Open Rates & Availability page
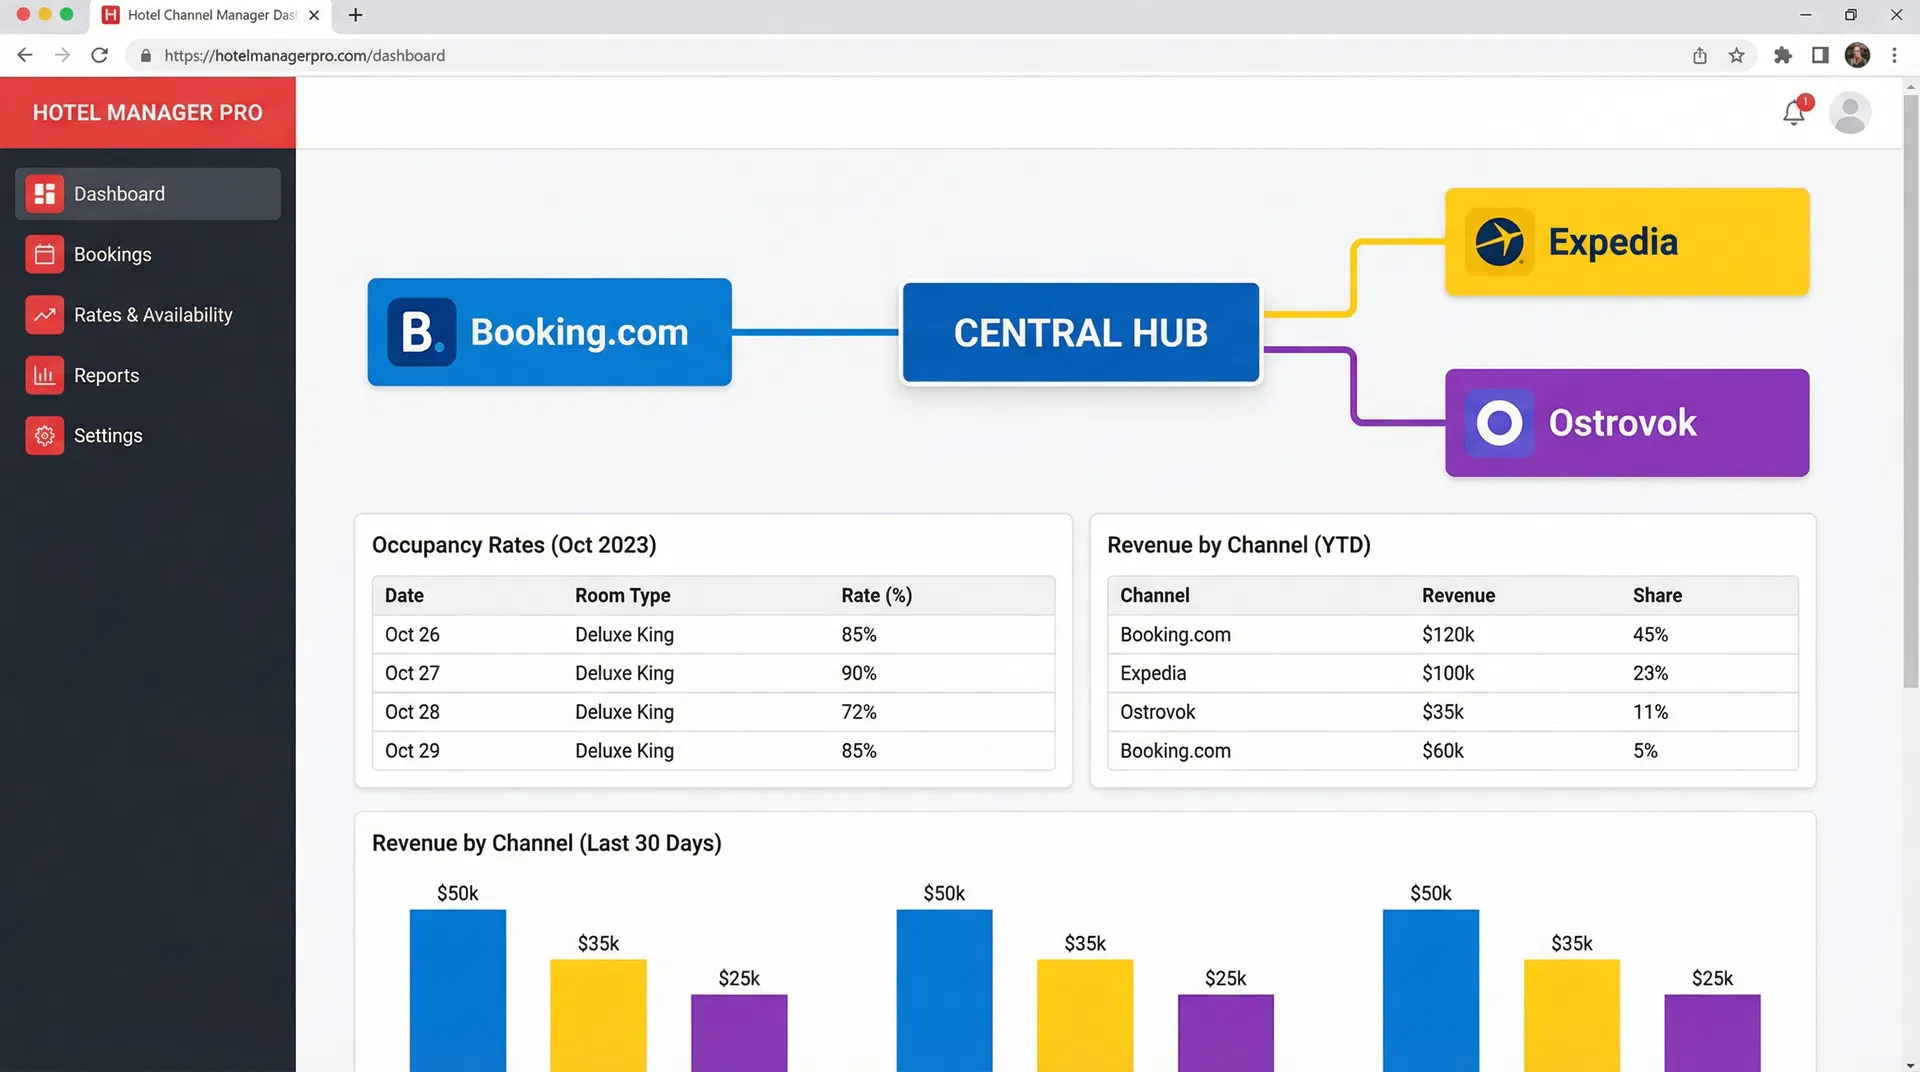Image resolution: width=1920 pixels, height=1072 pixels. click(148, 315)
